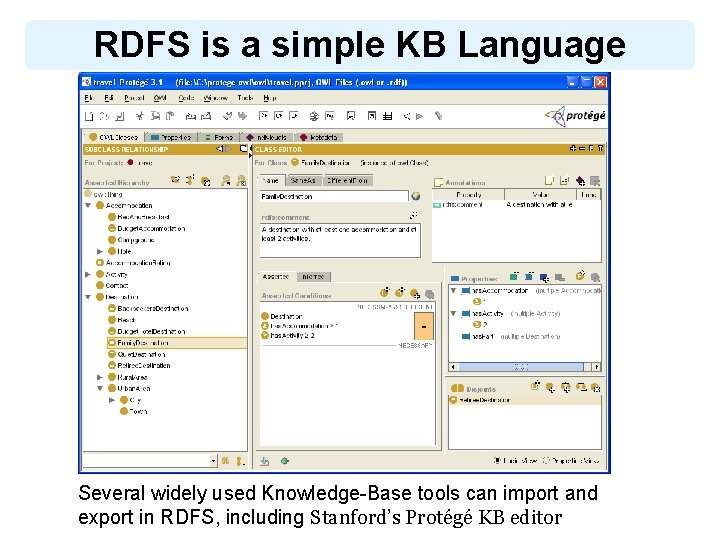The width and height of the screenshot is (720, 540).
Task: Select the Inferred conditions tab
Action: tap(314, 276)
